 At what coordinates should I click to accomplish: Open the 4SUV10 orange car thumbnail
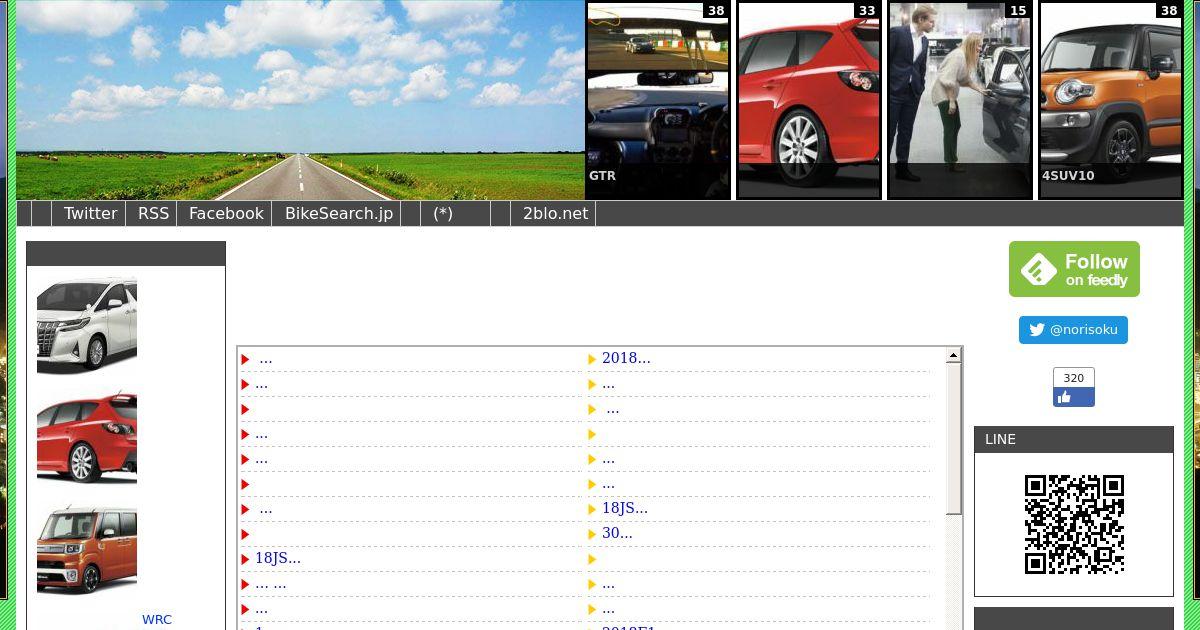[1111, 100]
